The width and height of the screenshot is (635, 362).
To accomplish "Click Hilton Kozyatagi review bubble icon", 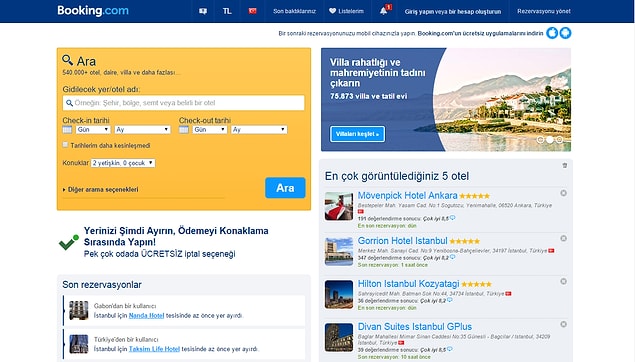I will (450, 300).
